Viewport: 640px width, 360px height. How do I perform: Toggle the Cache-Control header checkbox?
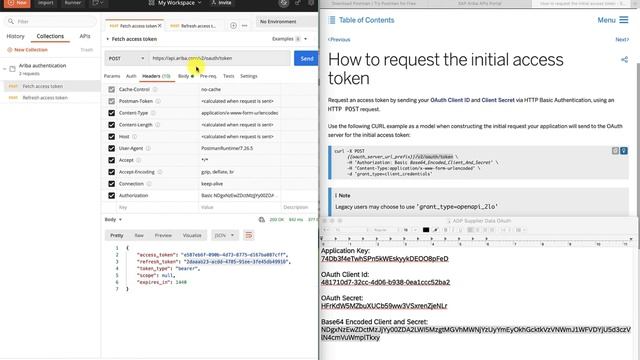coord(111,89)
